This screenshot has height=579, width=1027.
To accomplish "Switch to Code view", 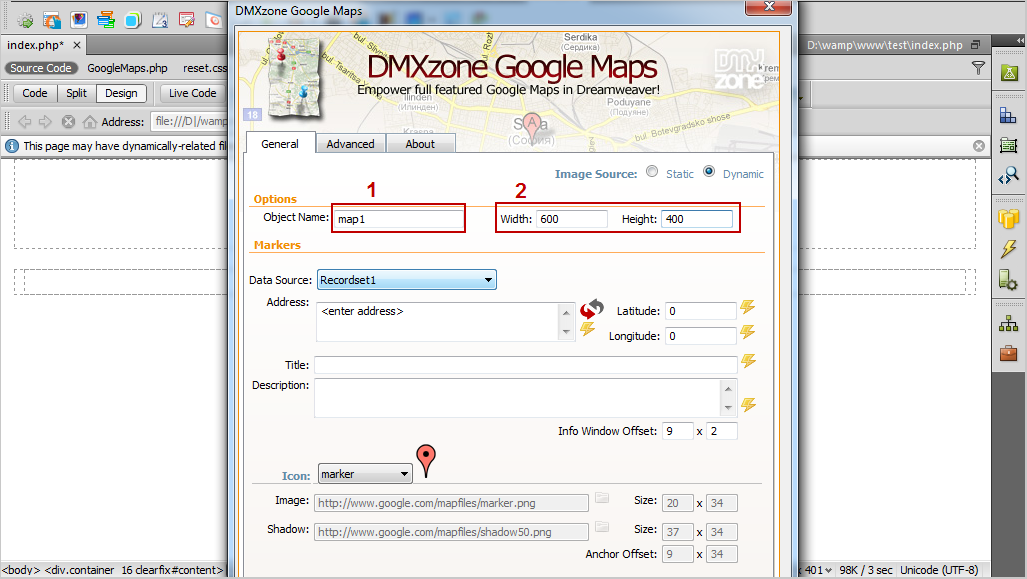I will [35, 93].
